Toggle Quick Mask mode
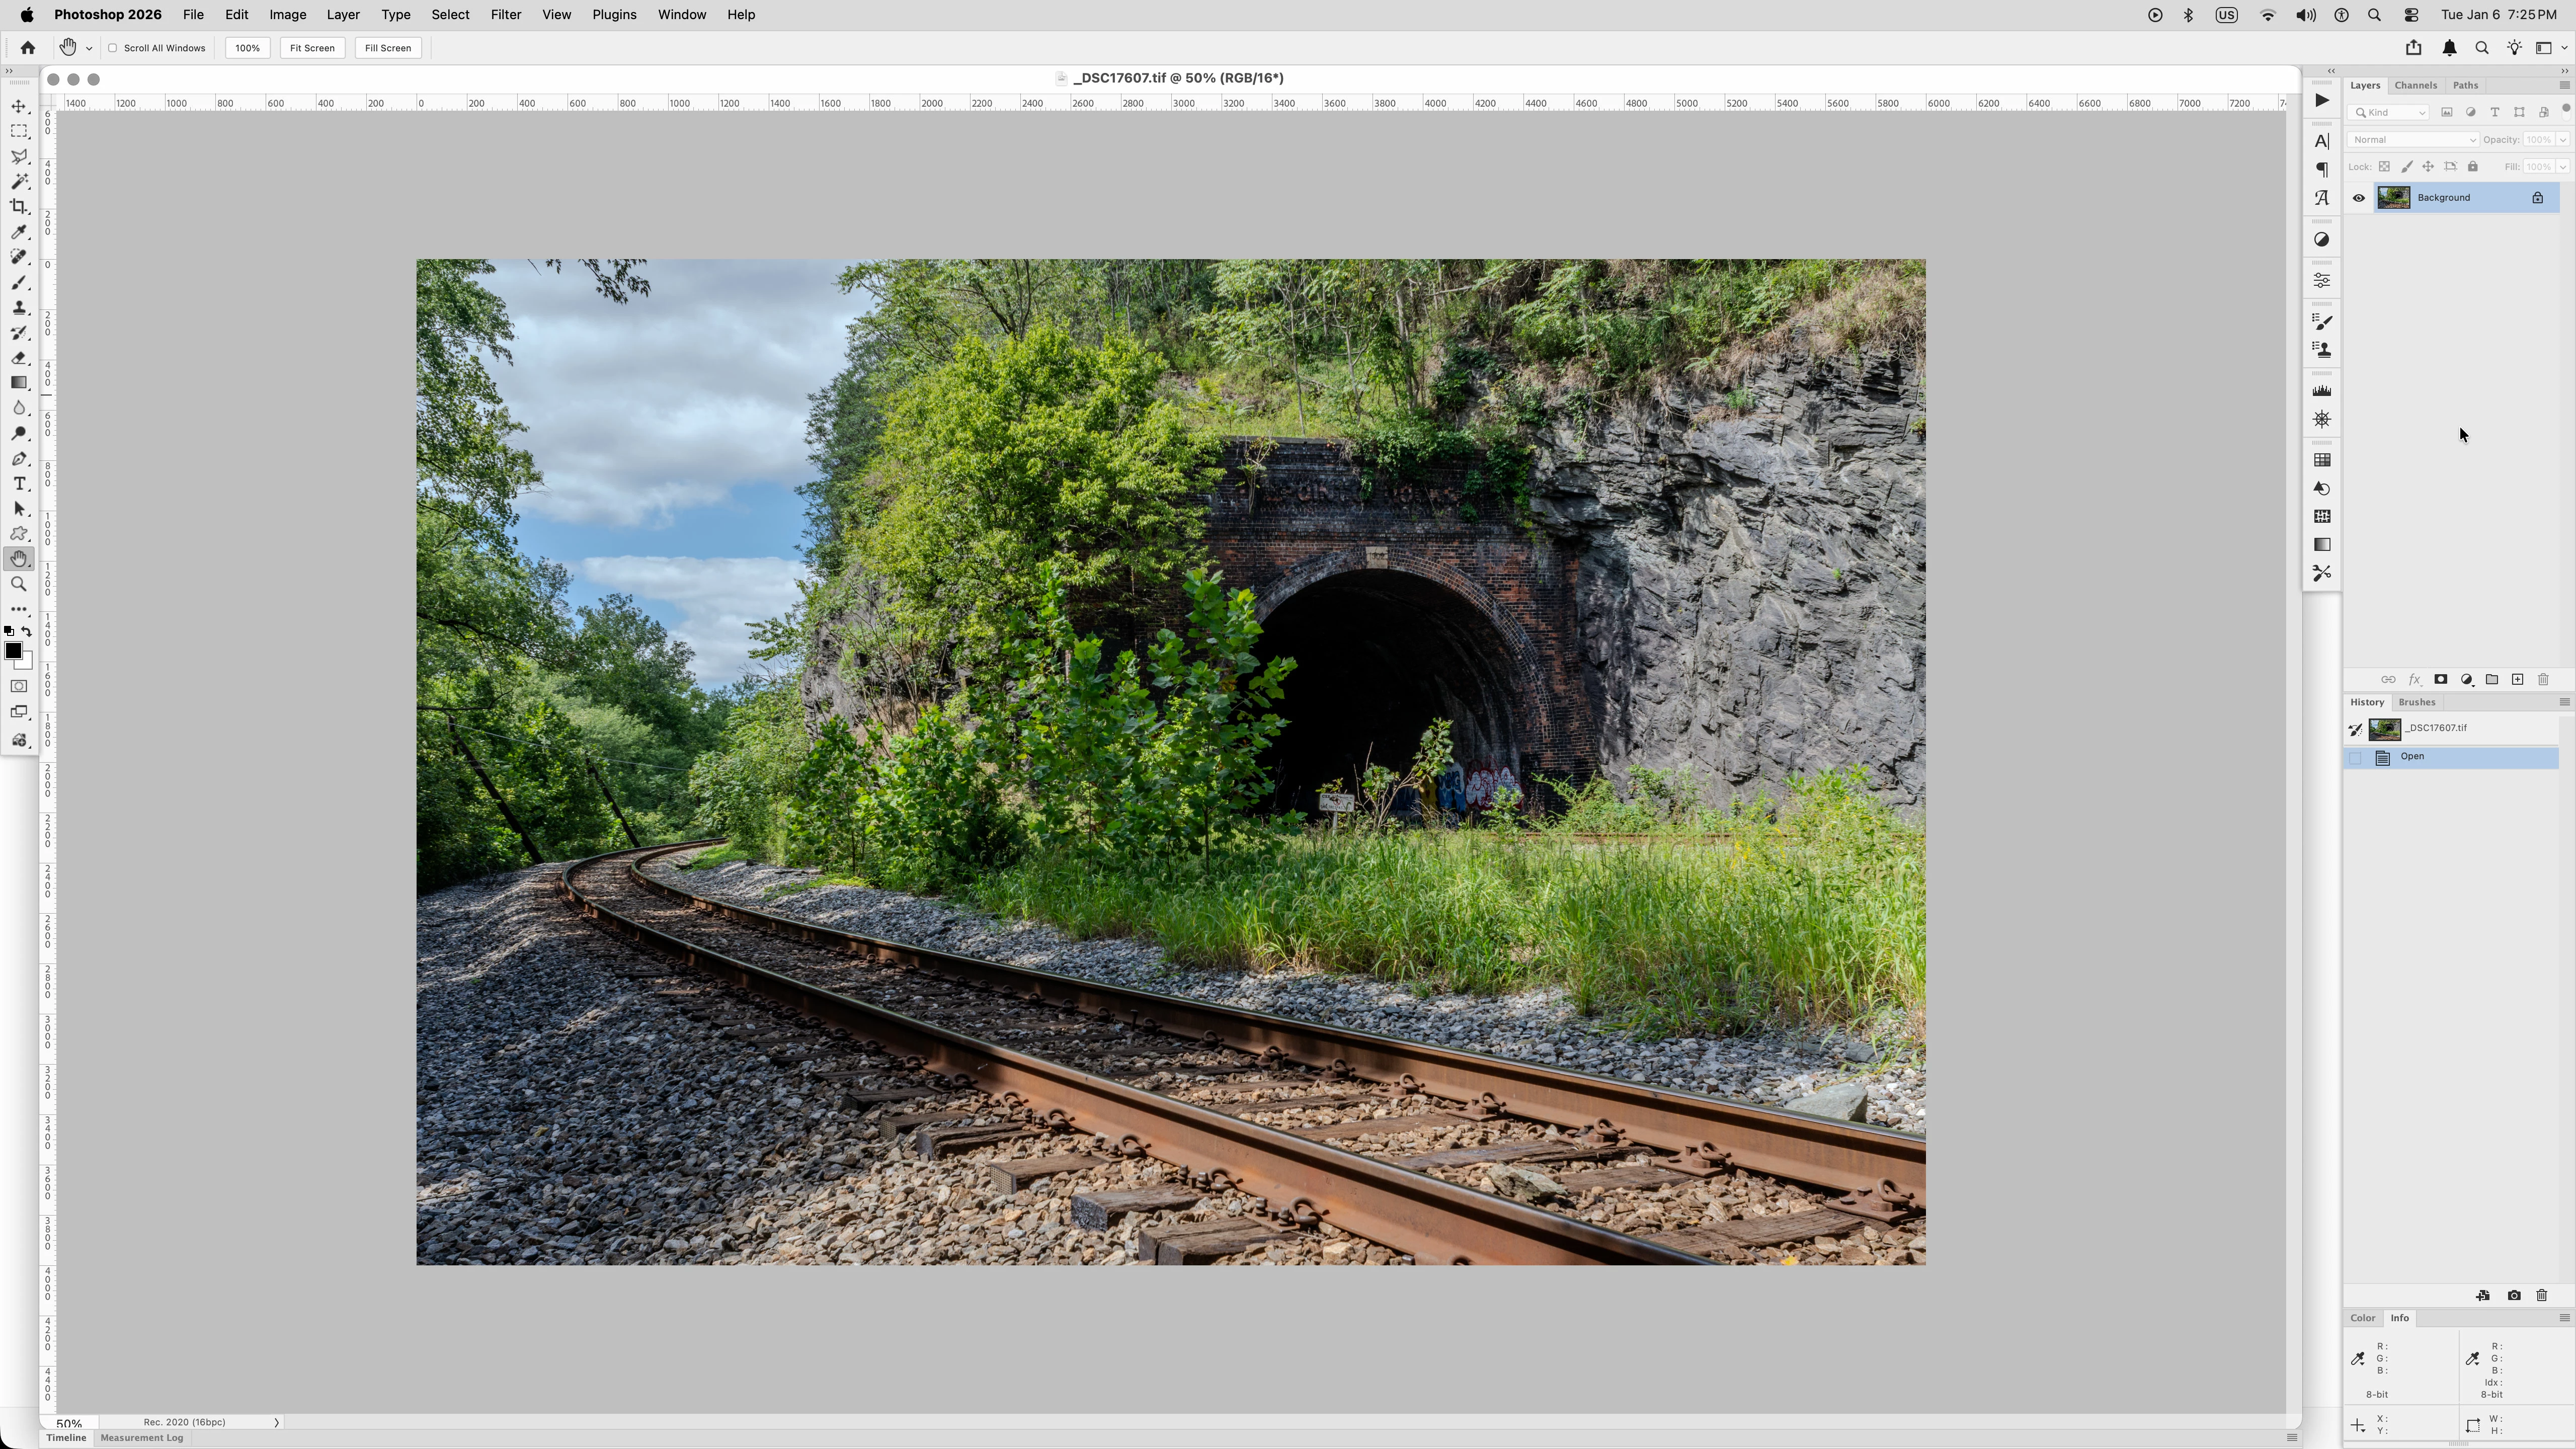This screenshot has width=2576, height=1449. pos(19,687)
